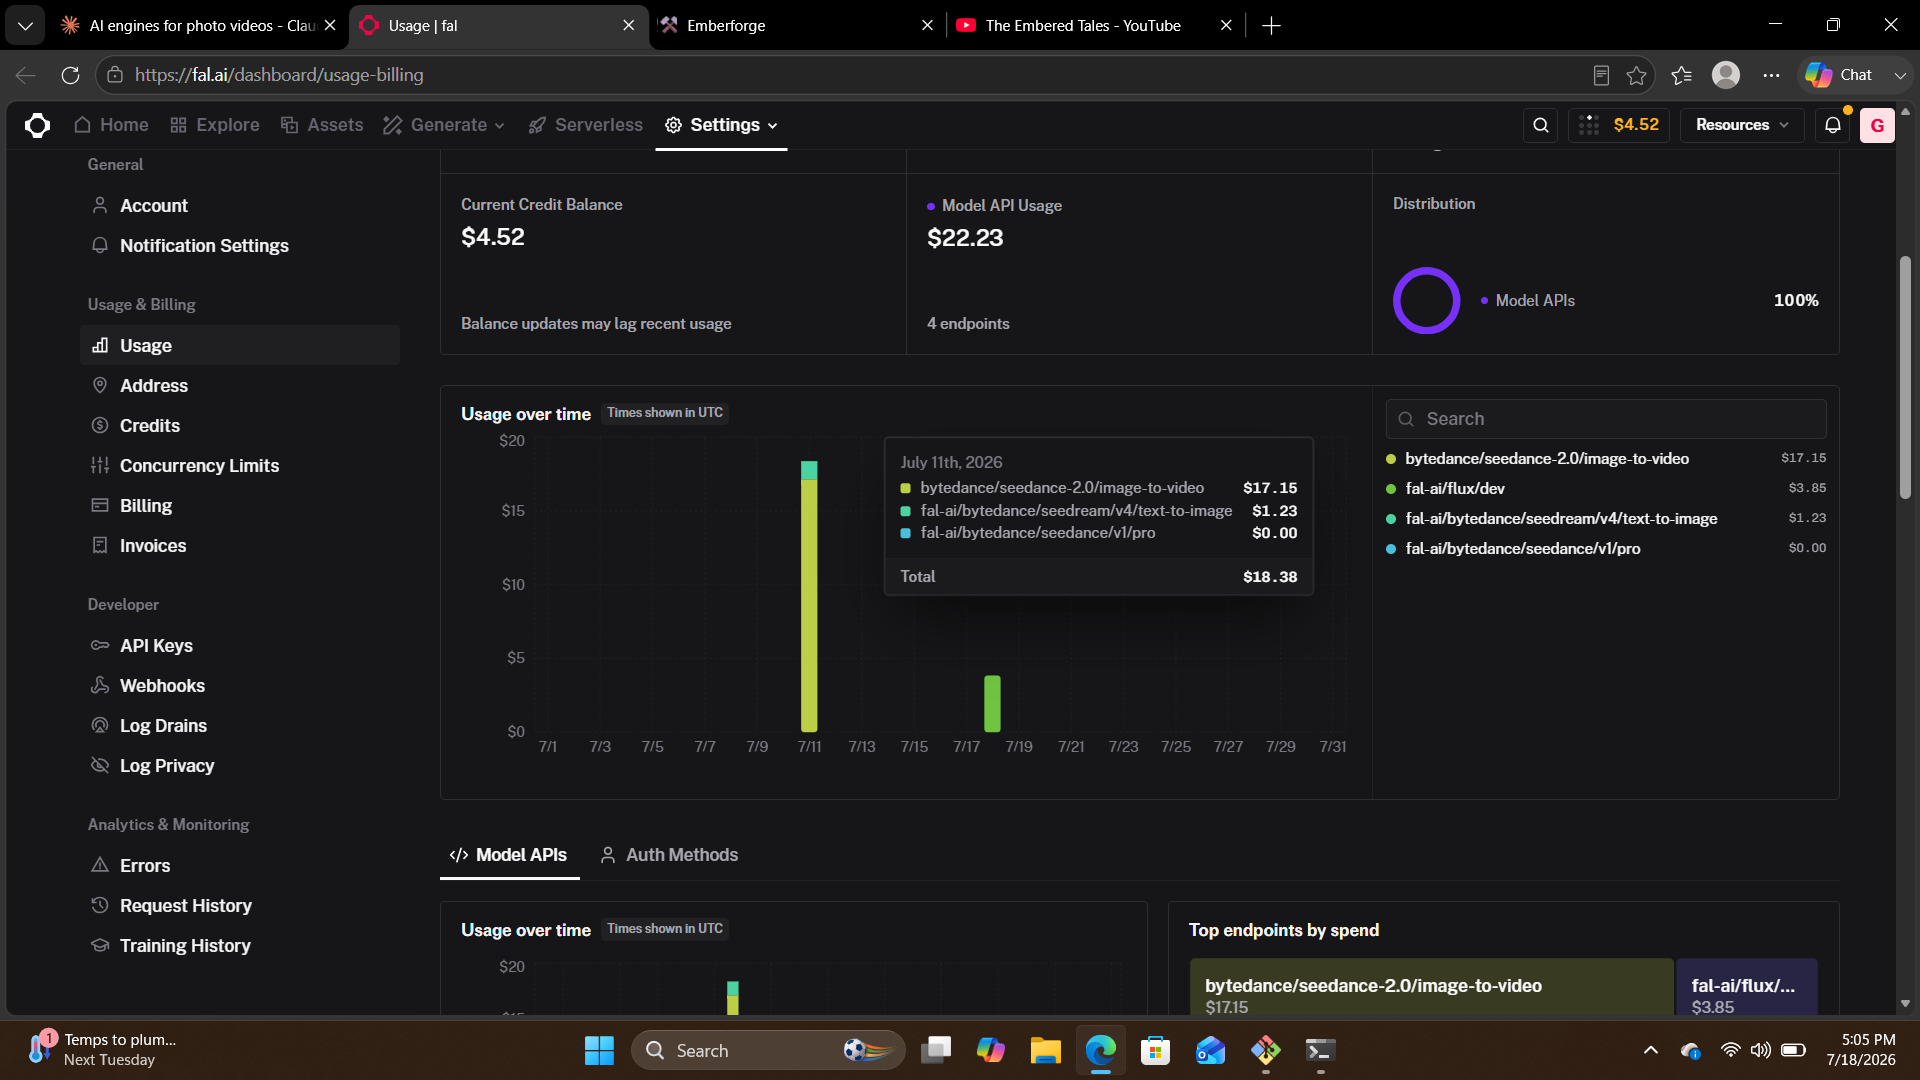The image size is (1920, 1080).
Task: Open the browser profile icon
Action: coord(1726,75)
